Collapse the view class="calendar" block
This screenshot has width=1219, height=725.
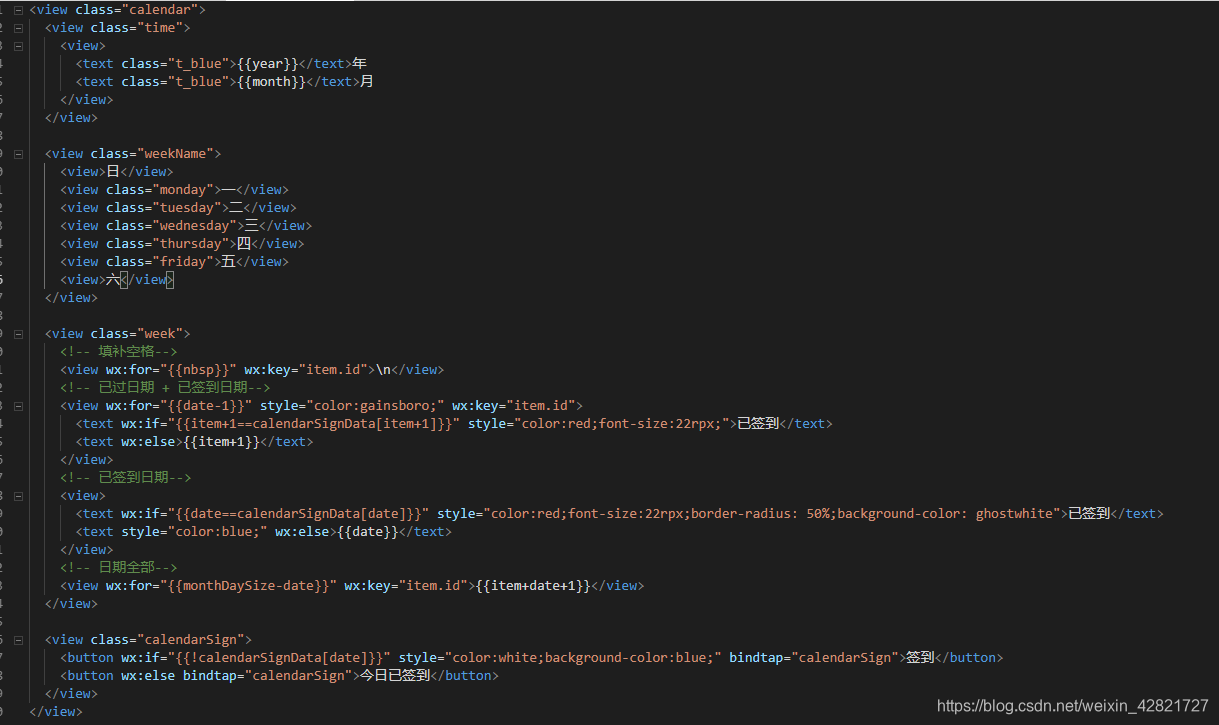click(x=18, y=10)
